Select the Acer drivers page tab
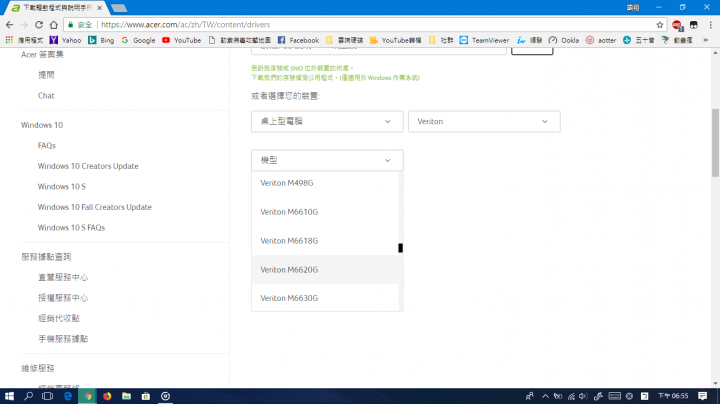This screenshot has width=720, height=404. (55, 8)
